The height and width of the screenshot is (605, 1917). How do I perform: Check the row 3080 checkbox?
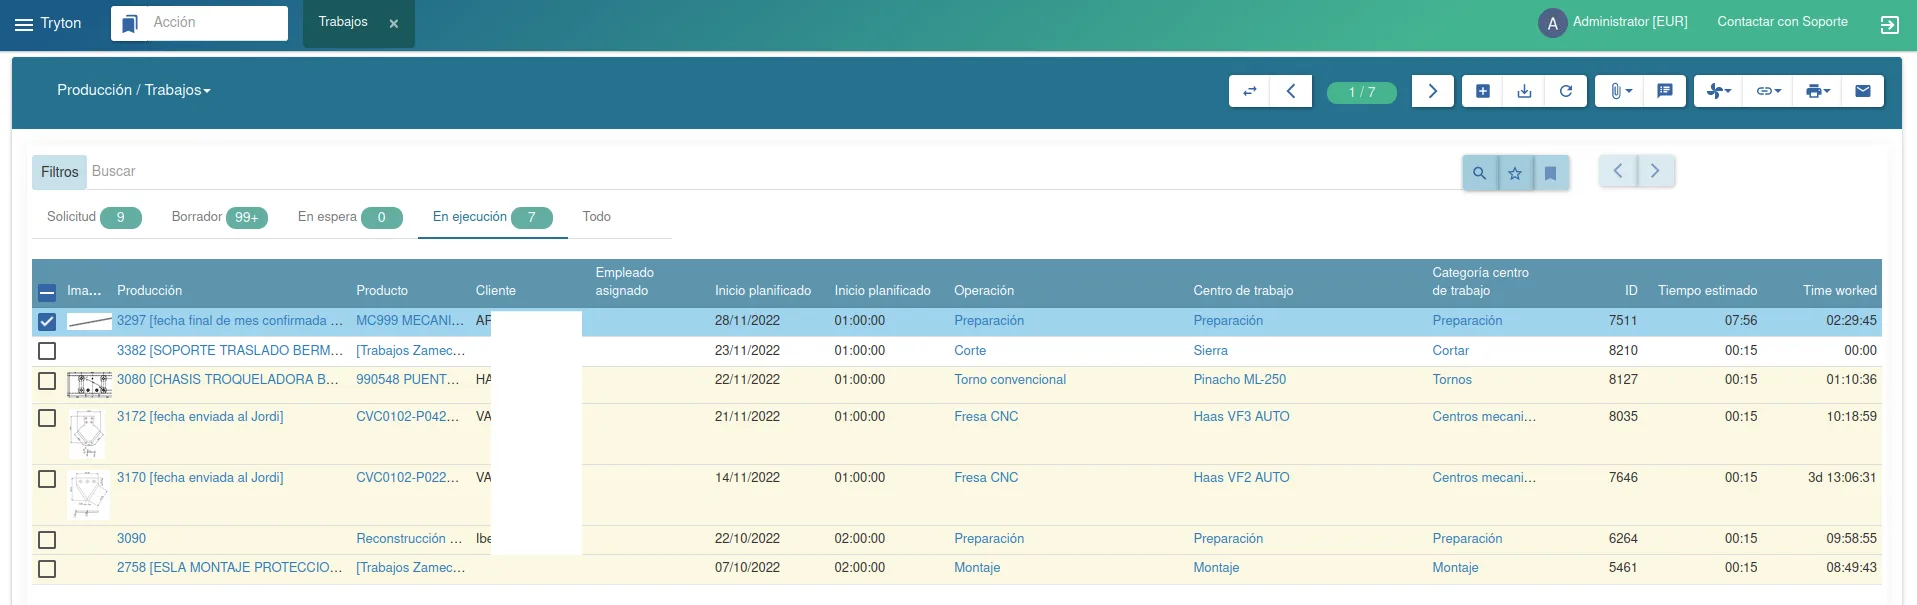(47, 381)
